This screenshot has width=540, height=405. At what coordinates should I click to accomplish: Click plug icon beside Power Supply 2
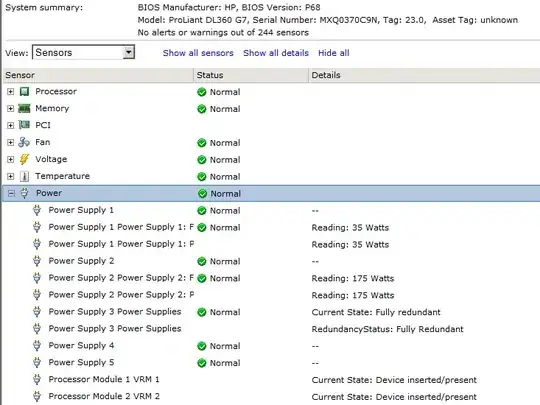[37, 261]
